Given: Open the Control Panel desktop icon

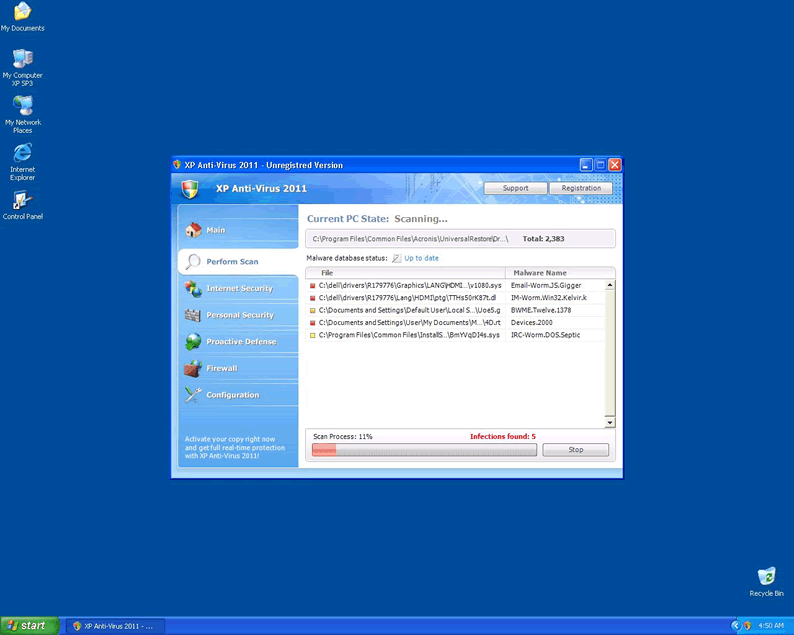Looking at the screenshot, I should (22, 200).
